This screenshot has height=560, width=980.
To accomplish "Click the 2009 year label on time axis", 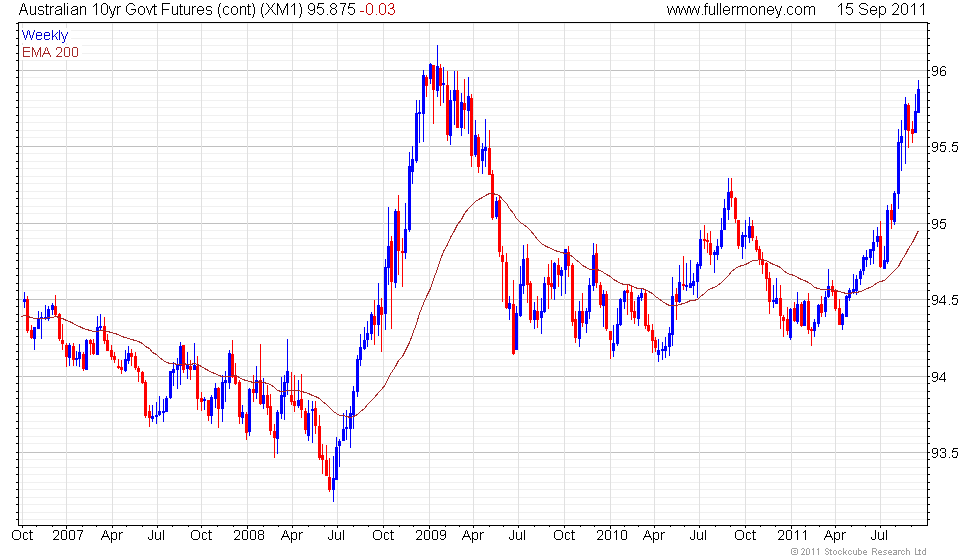I will pyautogui.click(x=431, y=536).
